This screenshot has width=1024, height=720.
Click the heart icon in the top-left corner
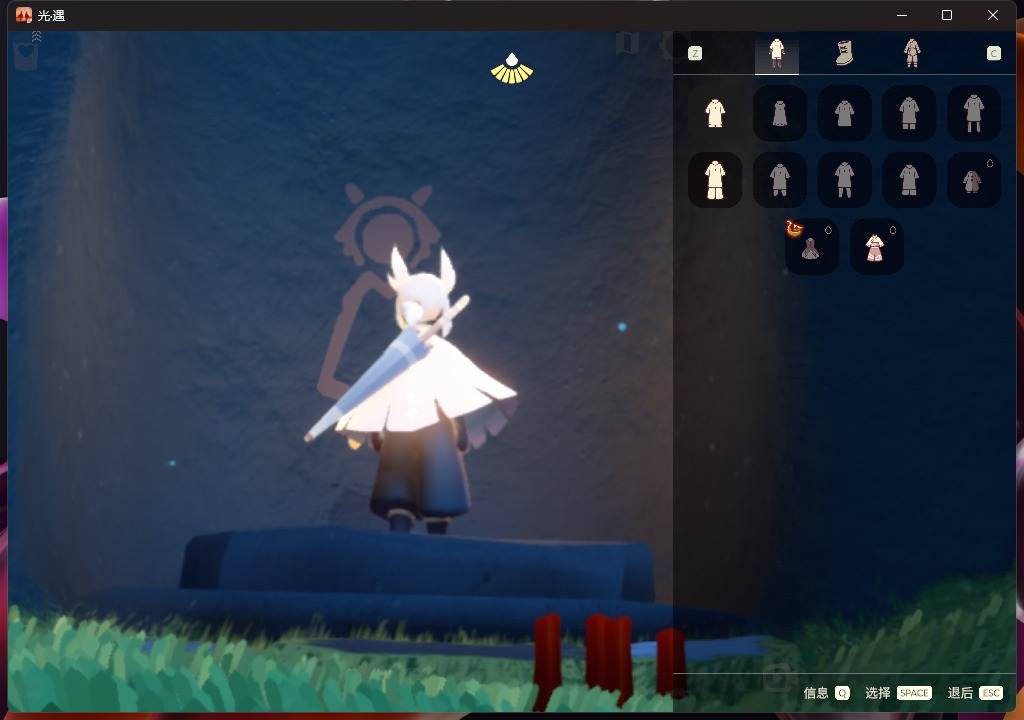(x=26, y=56)
